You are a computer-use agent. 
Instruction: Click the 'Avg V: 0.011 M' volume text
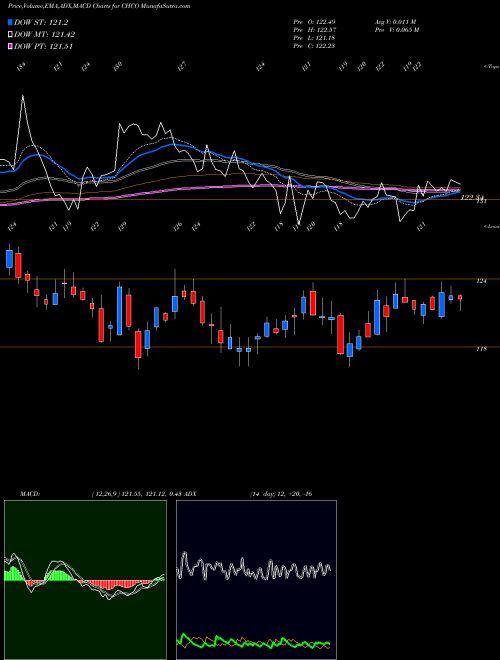coord(395,22)
